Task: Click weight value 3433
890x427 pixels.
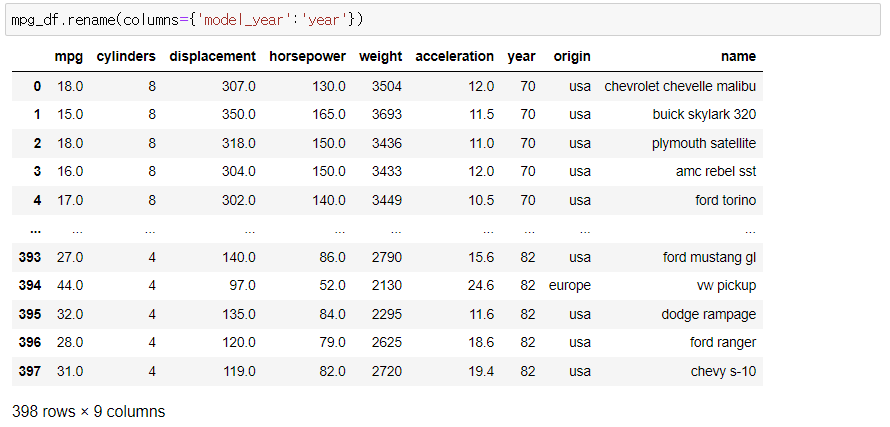Action: (x=387, y=171)
